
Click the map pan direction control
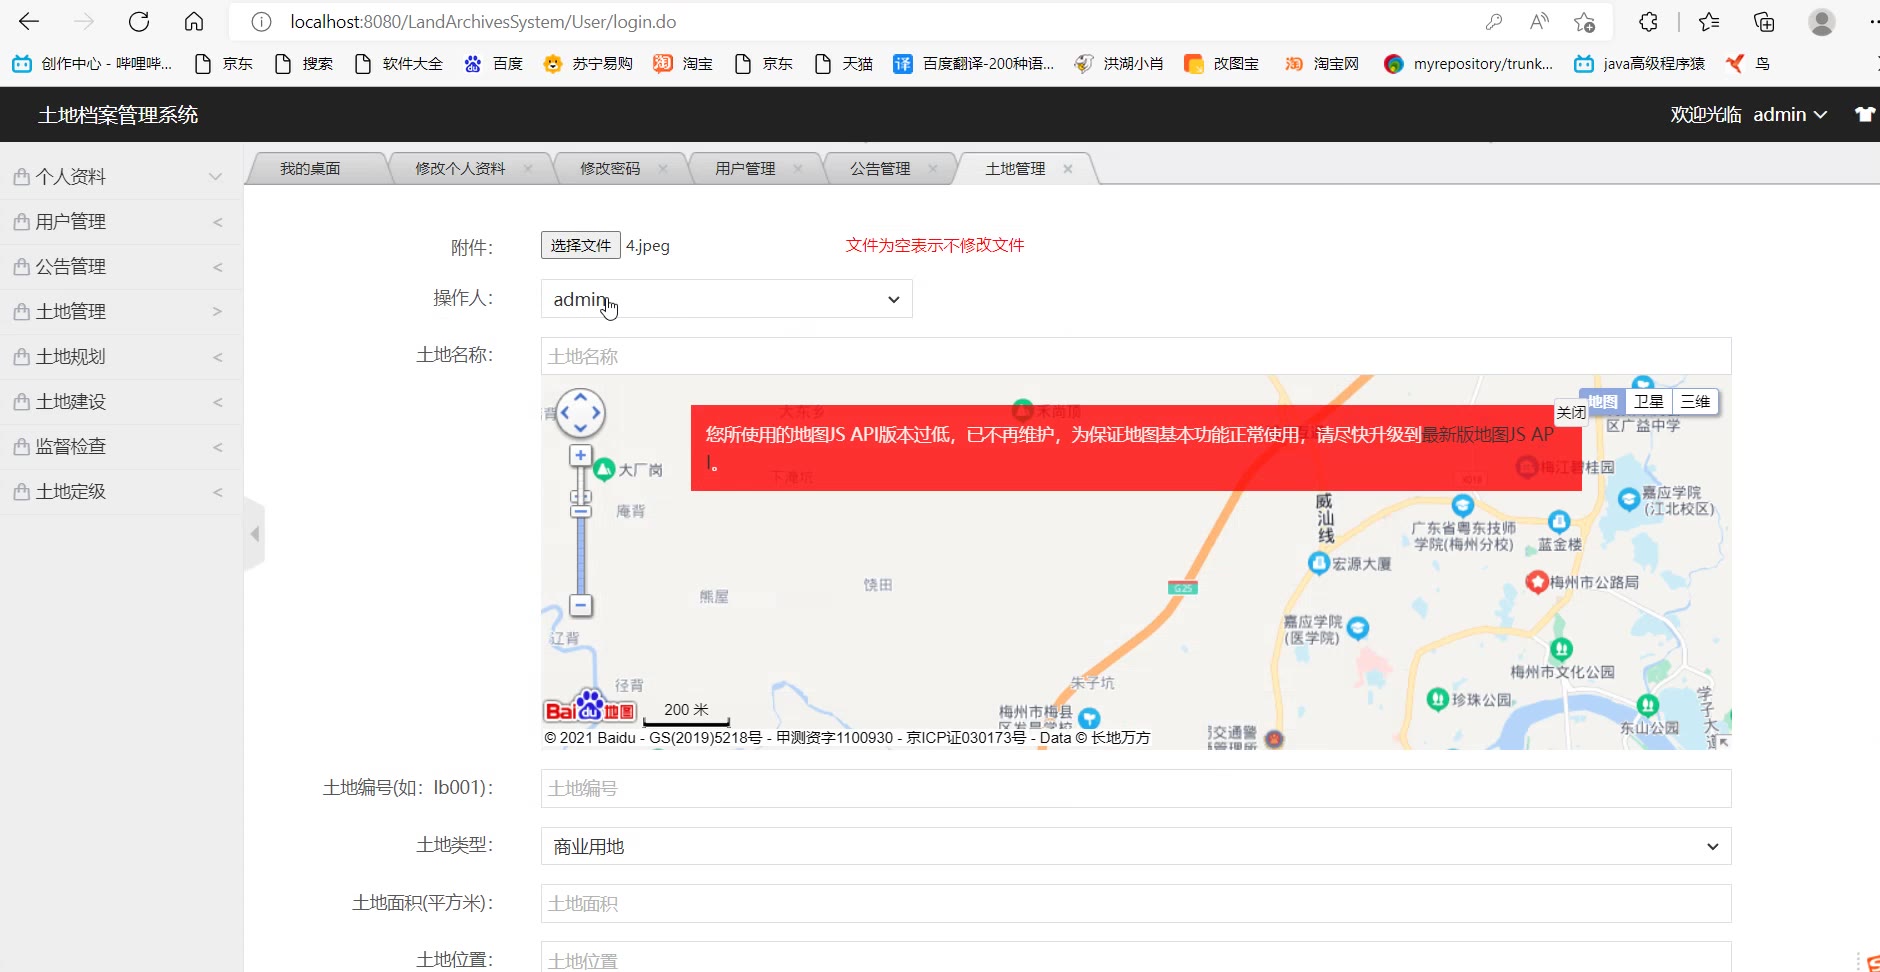tap(580, 413)
